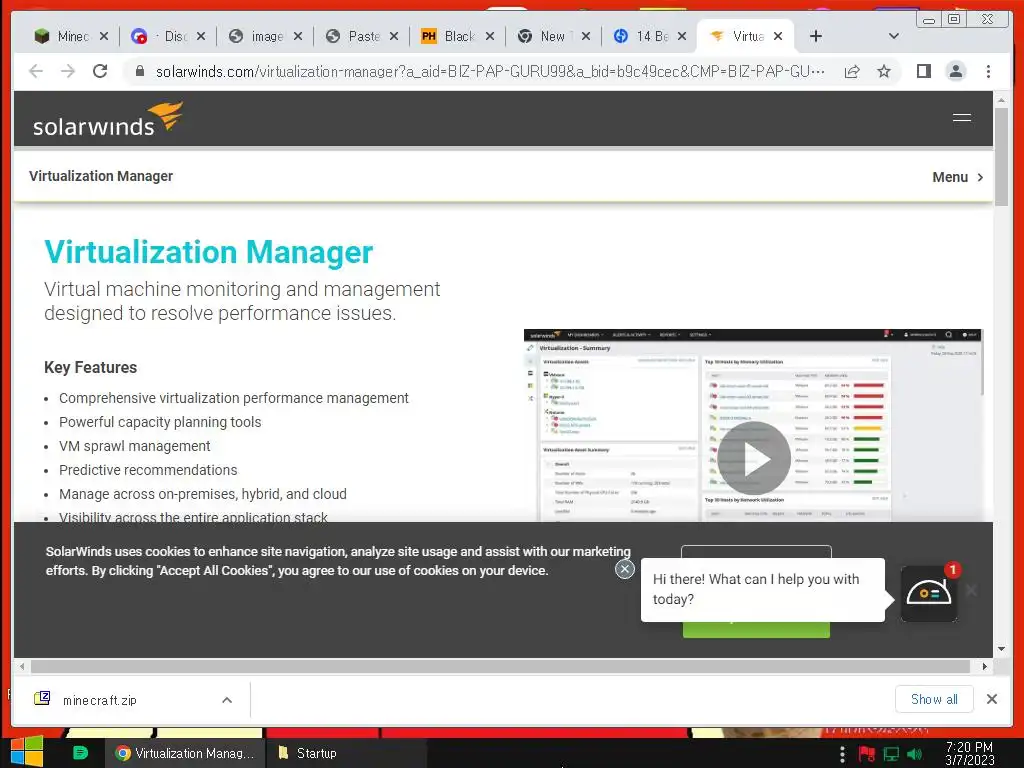The image size is (1024, 768).
Task: Switch to the Paste tab
Action: [354, 36]
